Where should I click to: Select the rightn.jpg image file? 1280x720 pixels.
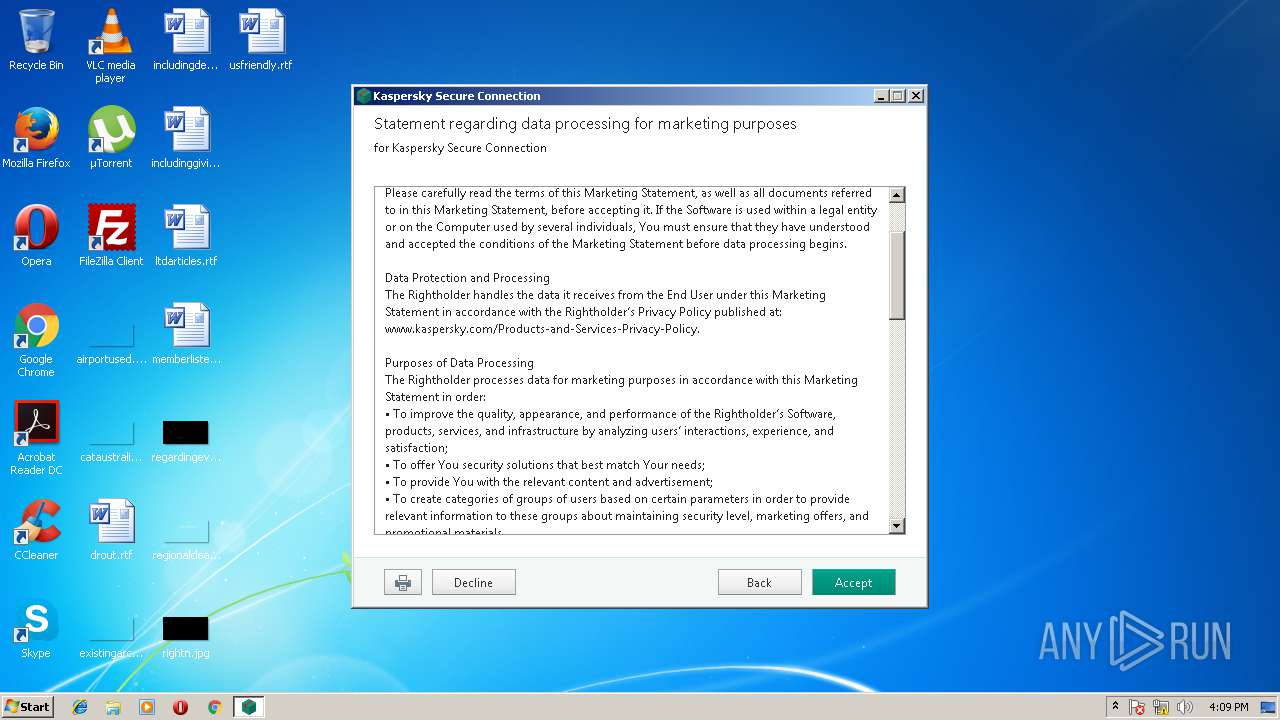(185, 636)
